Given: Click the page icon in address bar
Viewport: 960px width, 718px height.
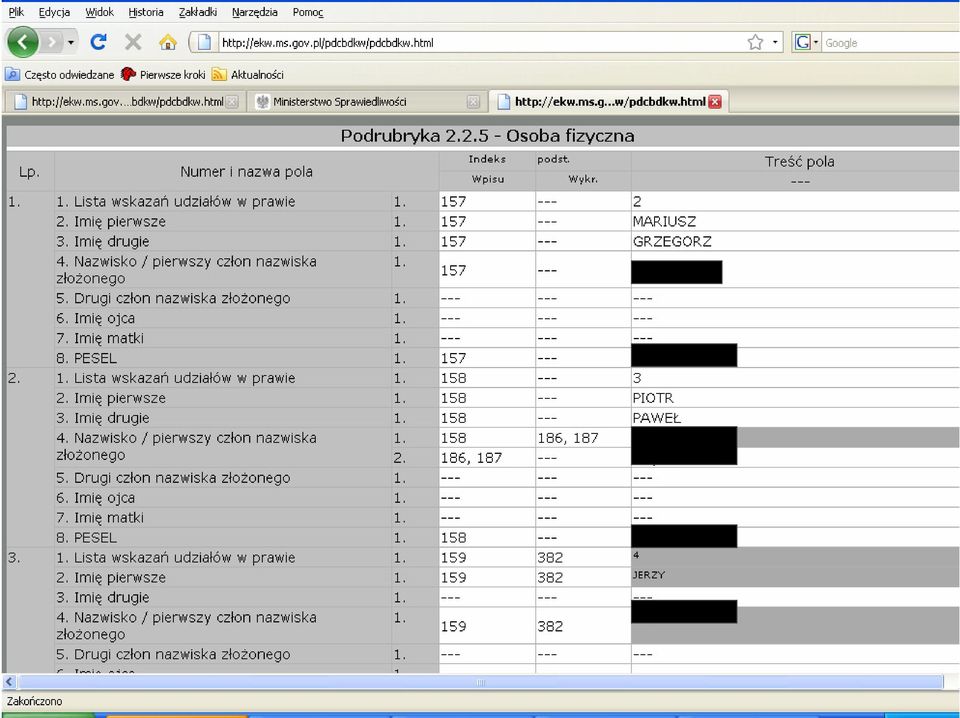Looking at the screenshot, I should pos(204,42).
